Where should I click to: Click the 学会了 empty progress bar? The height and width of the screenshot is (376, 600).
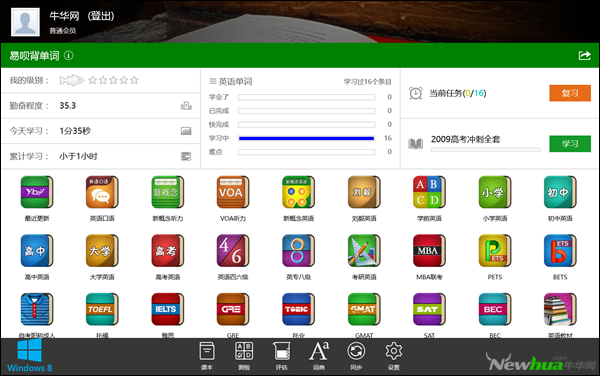click(x=306, y=97)
